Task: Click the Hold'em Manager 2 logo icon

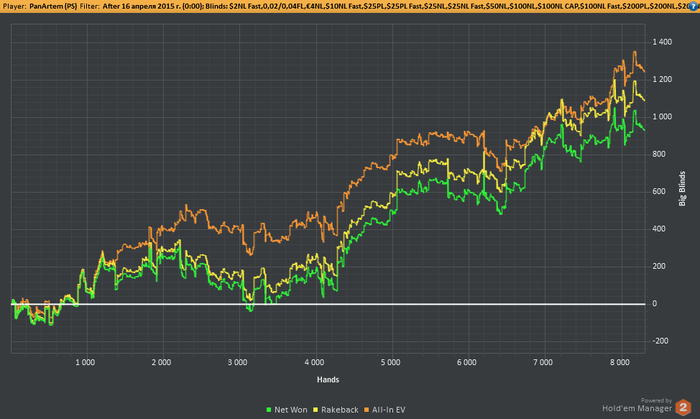Action: click(x=683, y=407)
